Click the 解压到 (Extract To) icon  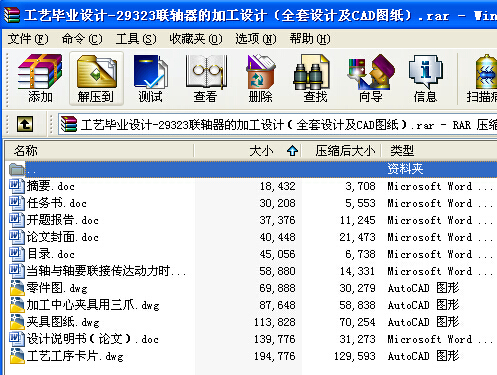pyautogui.click(x=96, y=78)
